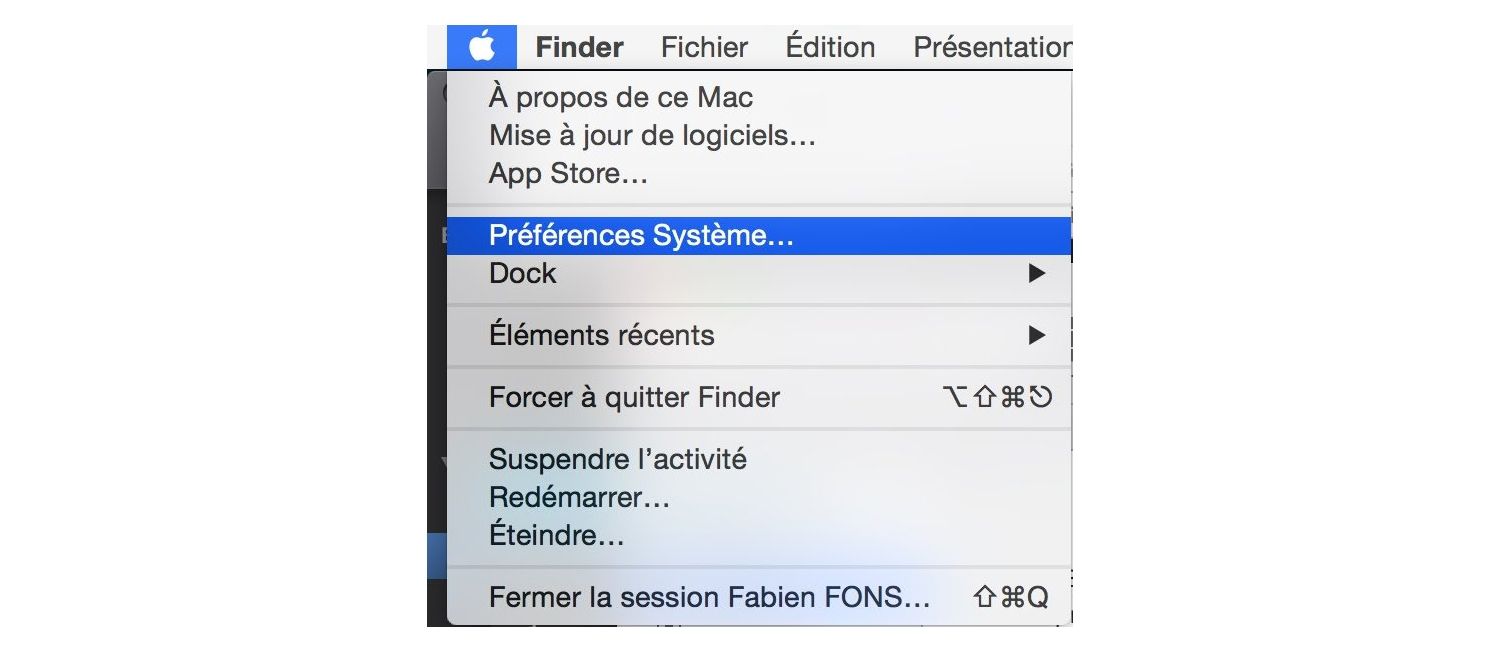
Task: Click the Dock submenu arrow
Action: 1037,272
